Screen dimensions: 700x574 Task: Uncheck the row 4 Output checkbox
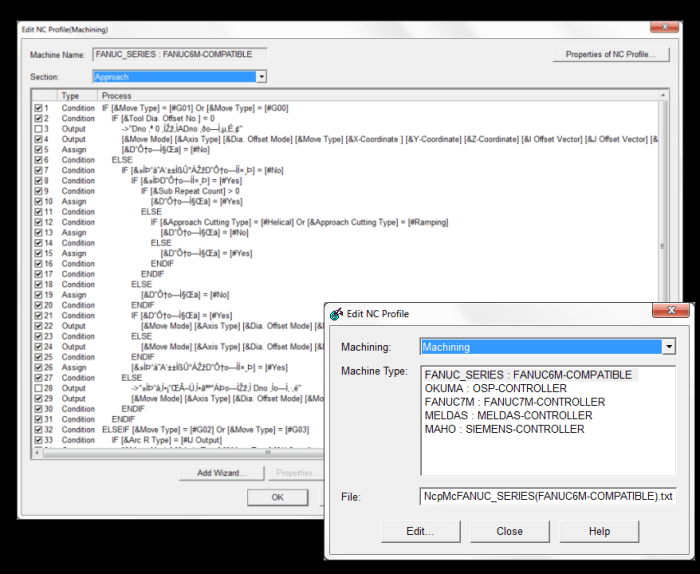pos(38,139)
